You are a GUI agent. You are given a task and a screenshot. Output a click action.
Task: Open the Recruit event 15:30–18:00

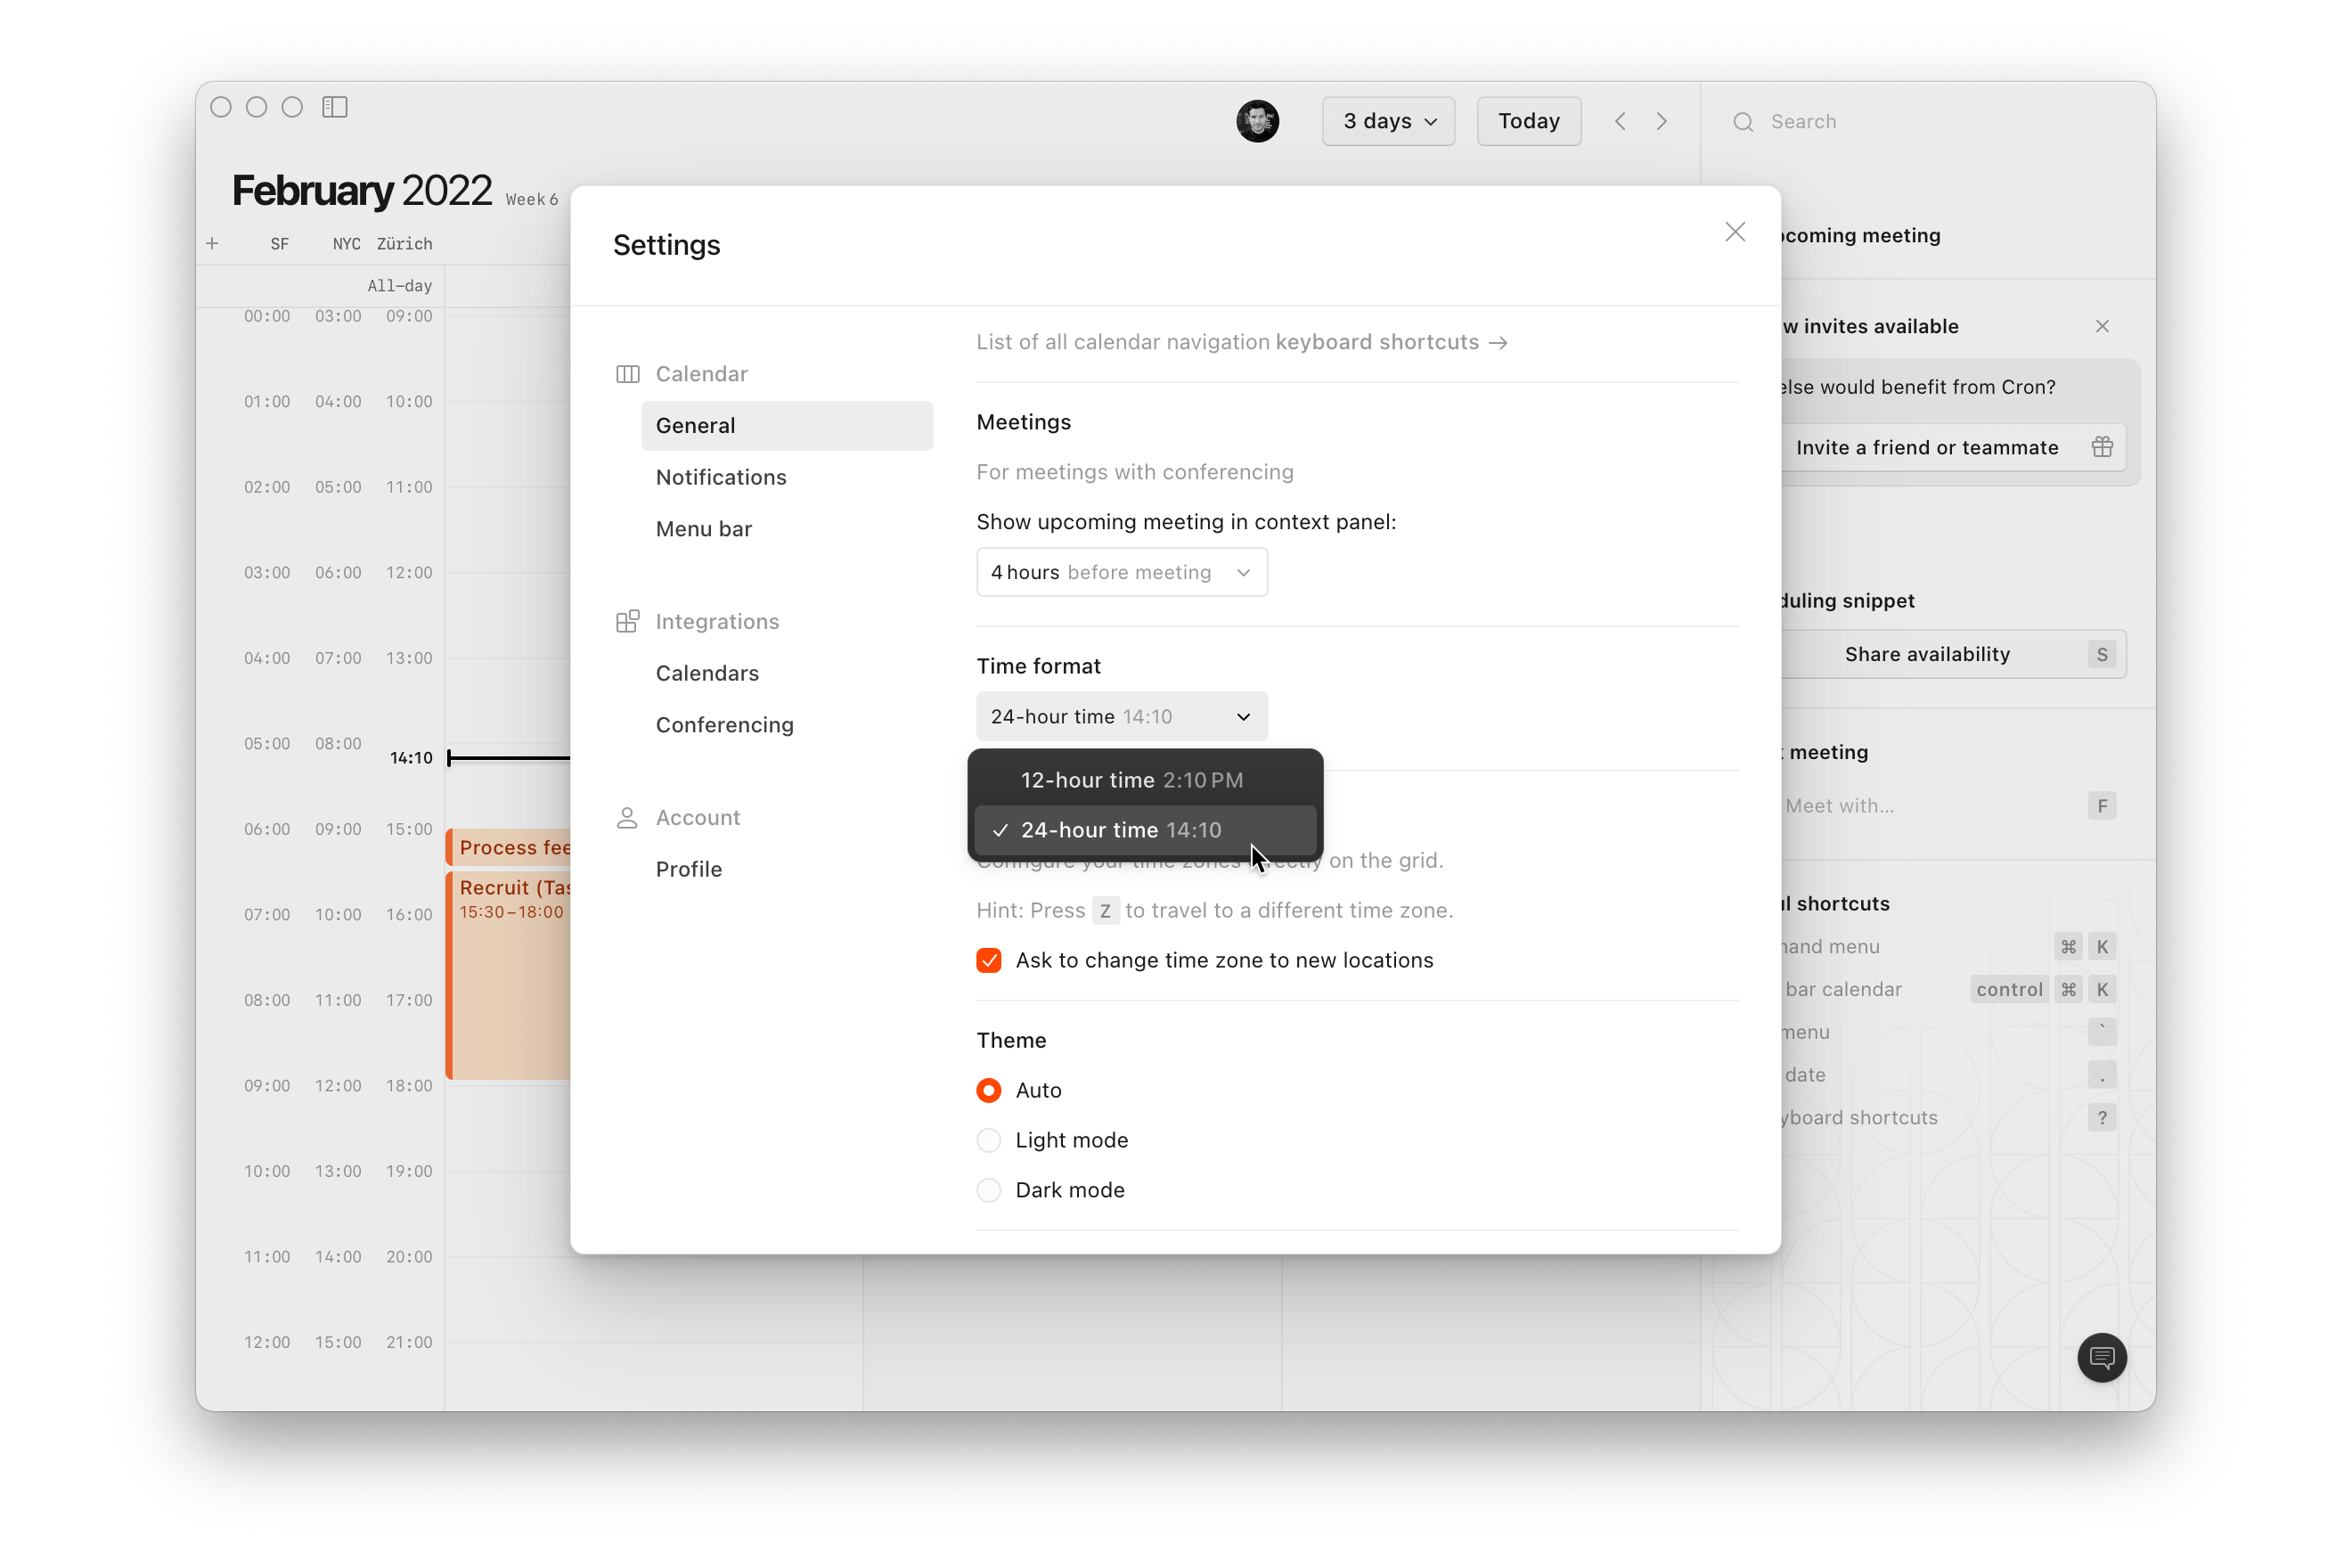pos(509,975)
